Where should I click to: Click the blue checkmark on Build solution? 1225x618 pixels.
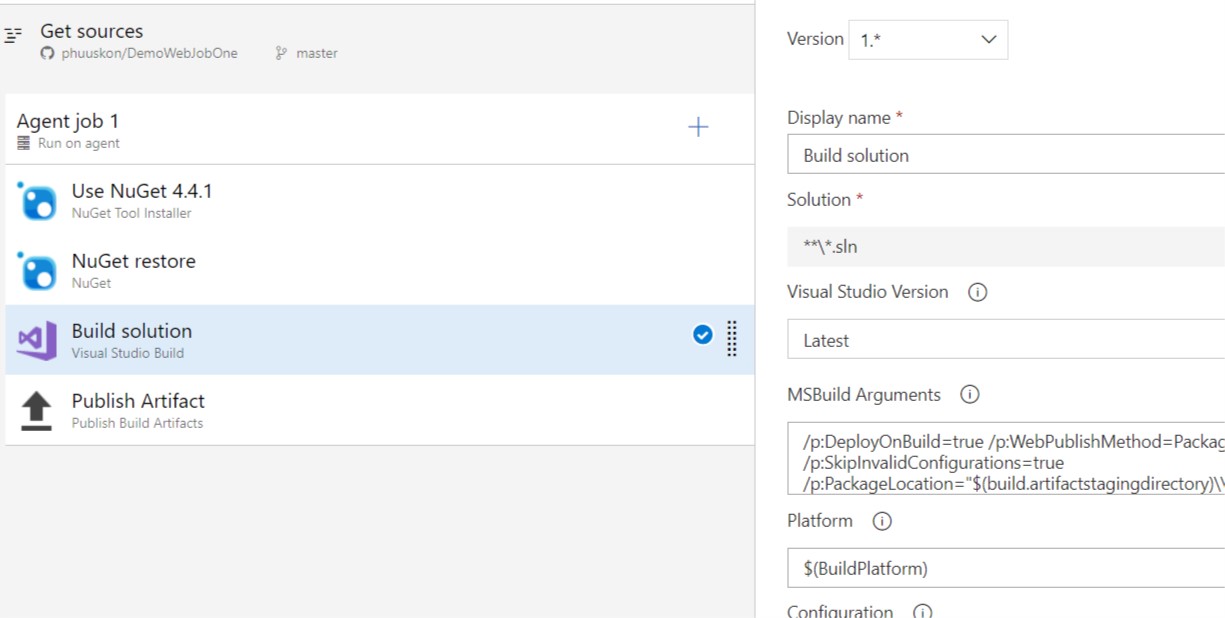(703, 335)
